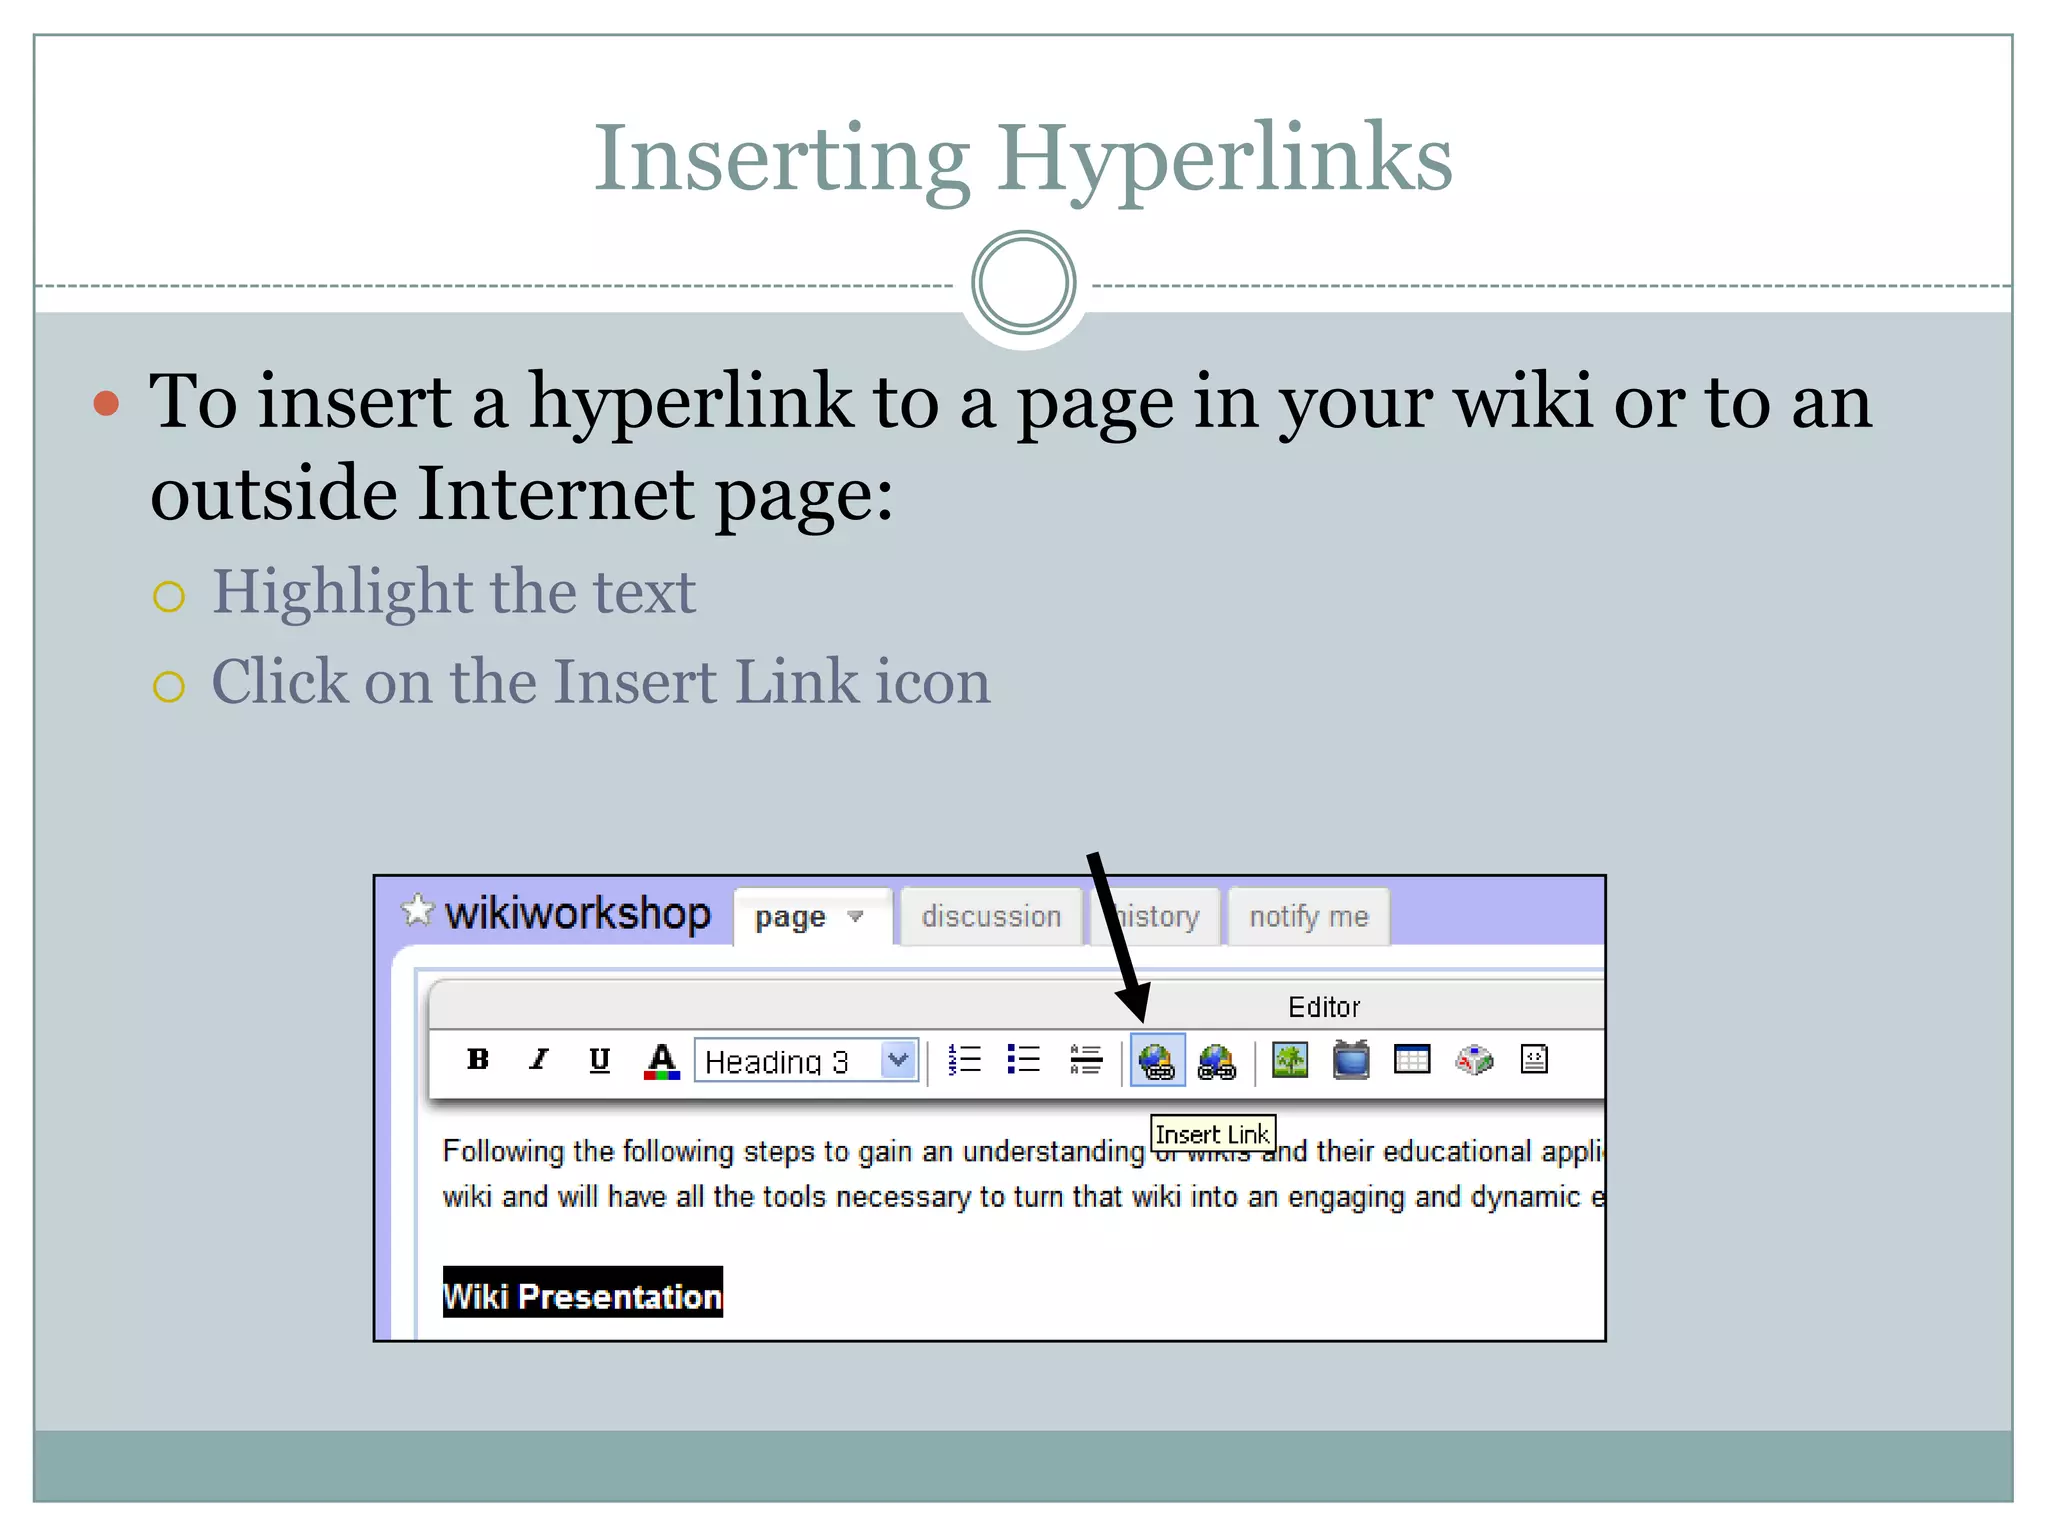Insert a table with the table icon
2048x1536 pixels.
[1412, 1060]
